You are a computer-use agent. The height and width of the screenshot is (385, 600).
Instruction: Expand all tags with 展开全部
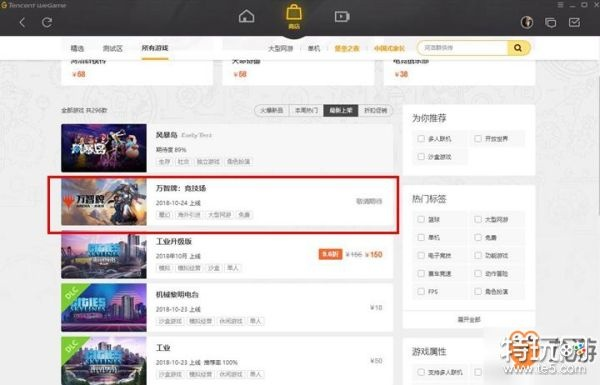click(x=469, y=320)
